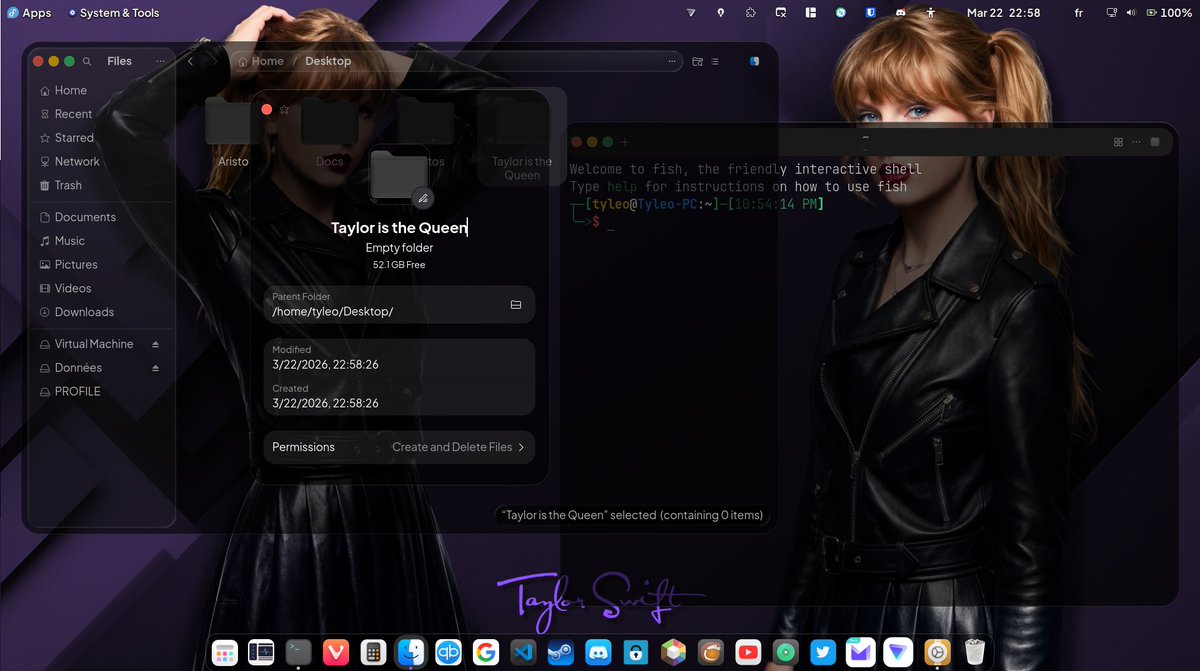Open the Apps menu in top bar
Screen dimensions: 1200x671
click(x=29, y=13)
